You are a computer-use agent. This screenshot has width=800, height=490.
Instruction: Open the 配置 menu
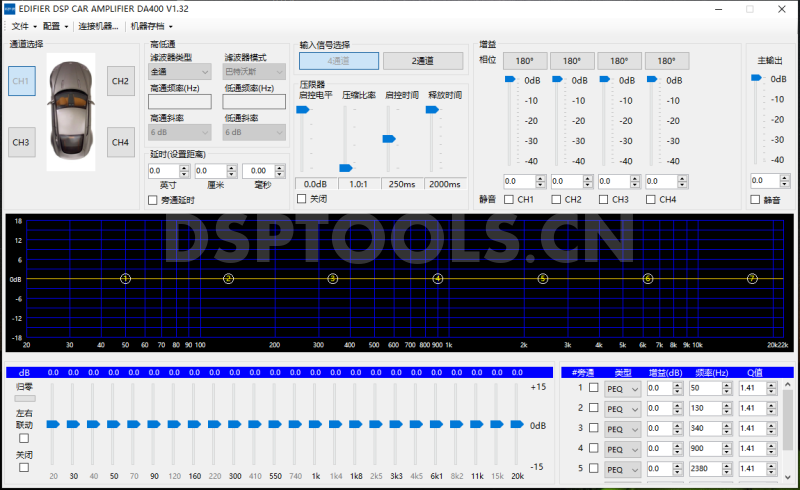55,26
